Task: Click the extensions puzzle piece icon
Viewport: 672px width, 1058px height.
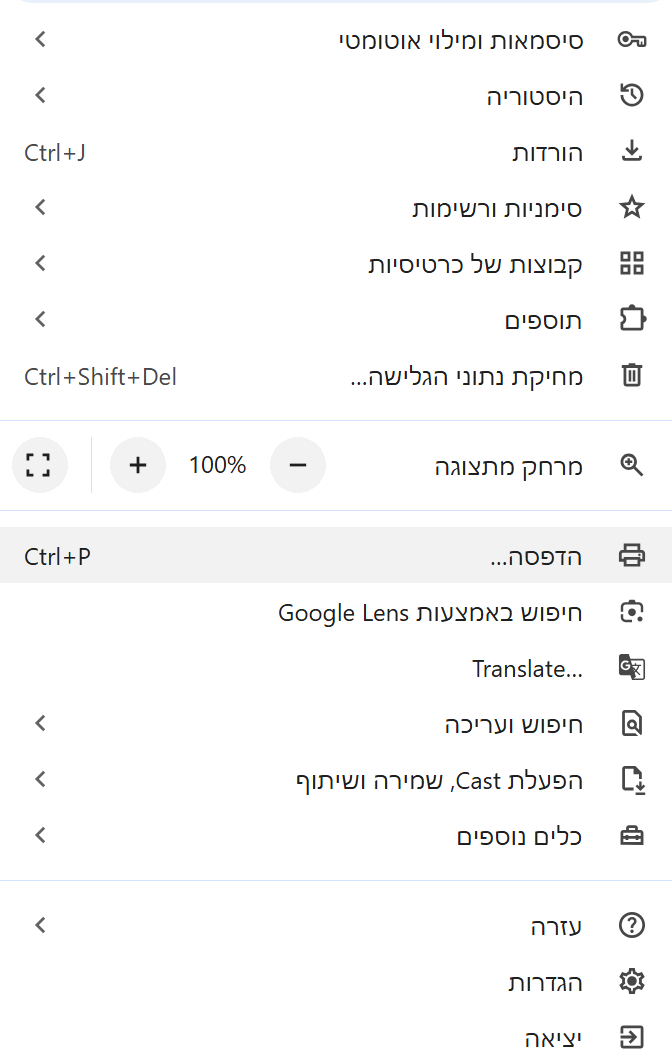Action: [631, 320]
